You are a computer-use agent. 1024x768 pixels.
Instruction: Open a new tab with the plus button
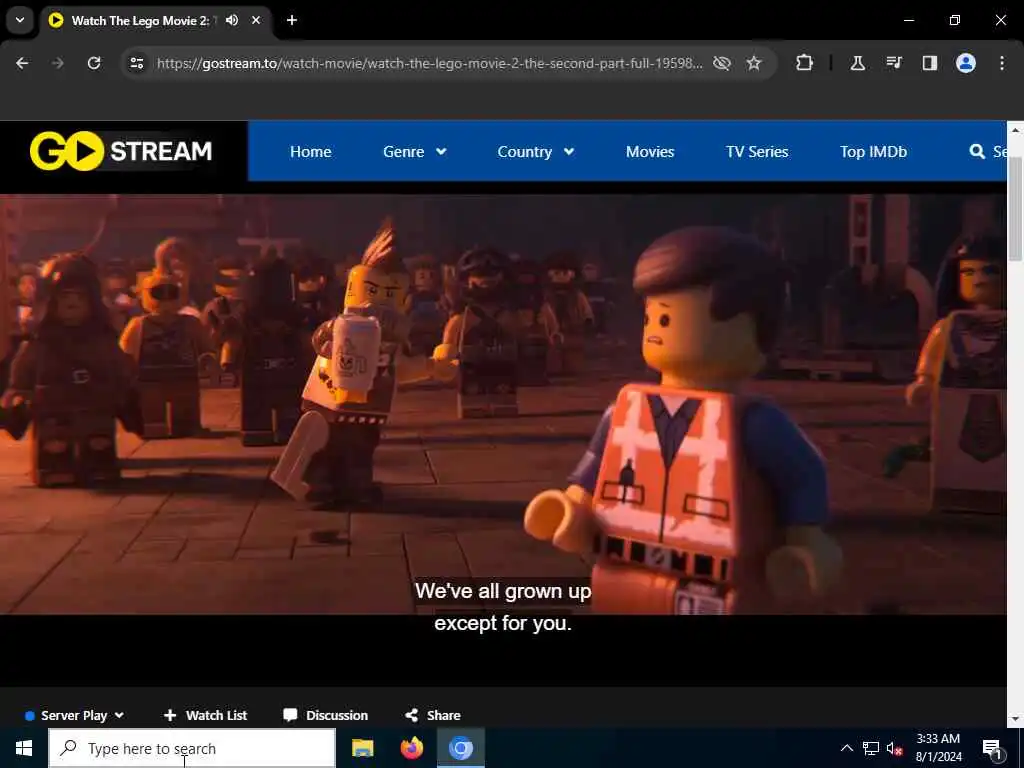(x=292, y=20)
